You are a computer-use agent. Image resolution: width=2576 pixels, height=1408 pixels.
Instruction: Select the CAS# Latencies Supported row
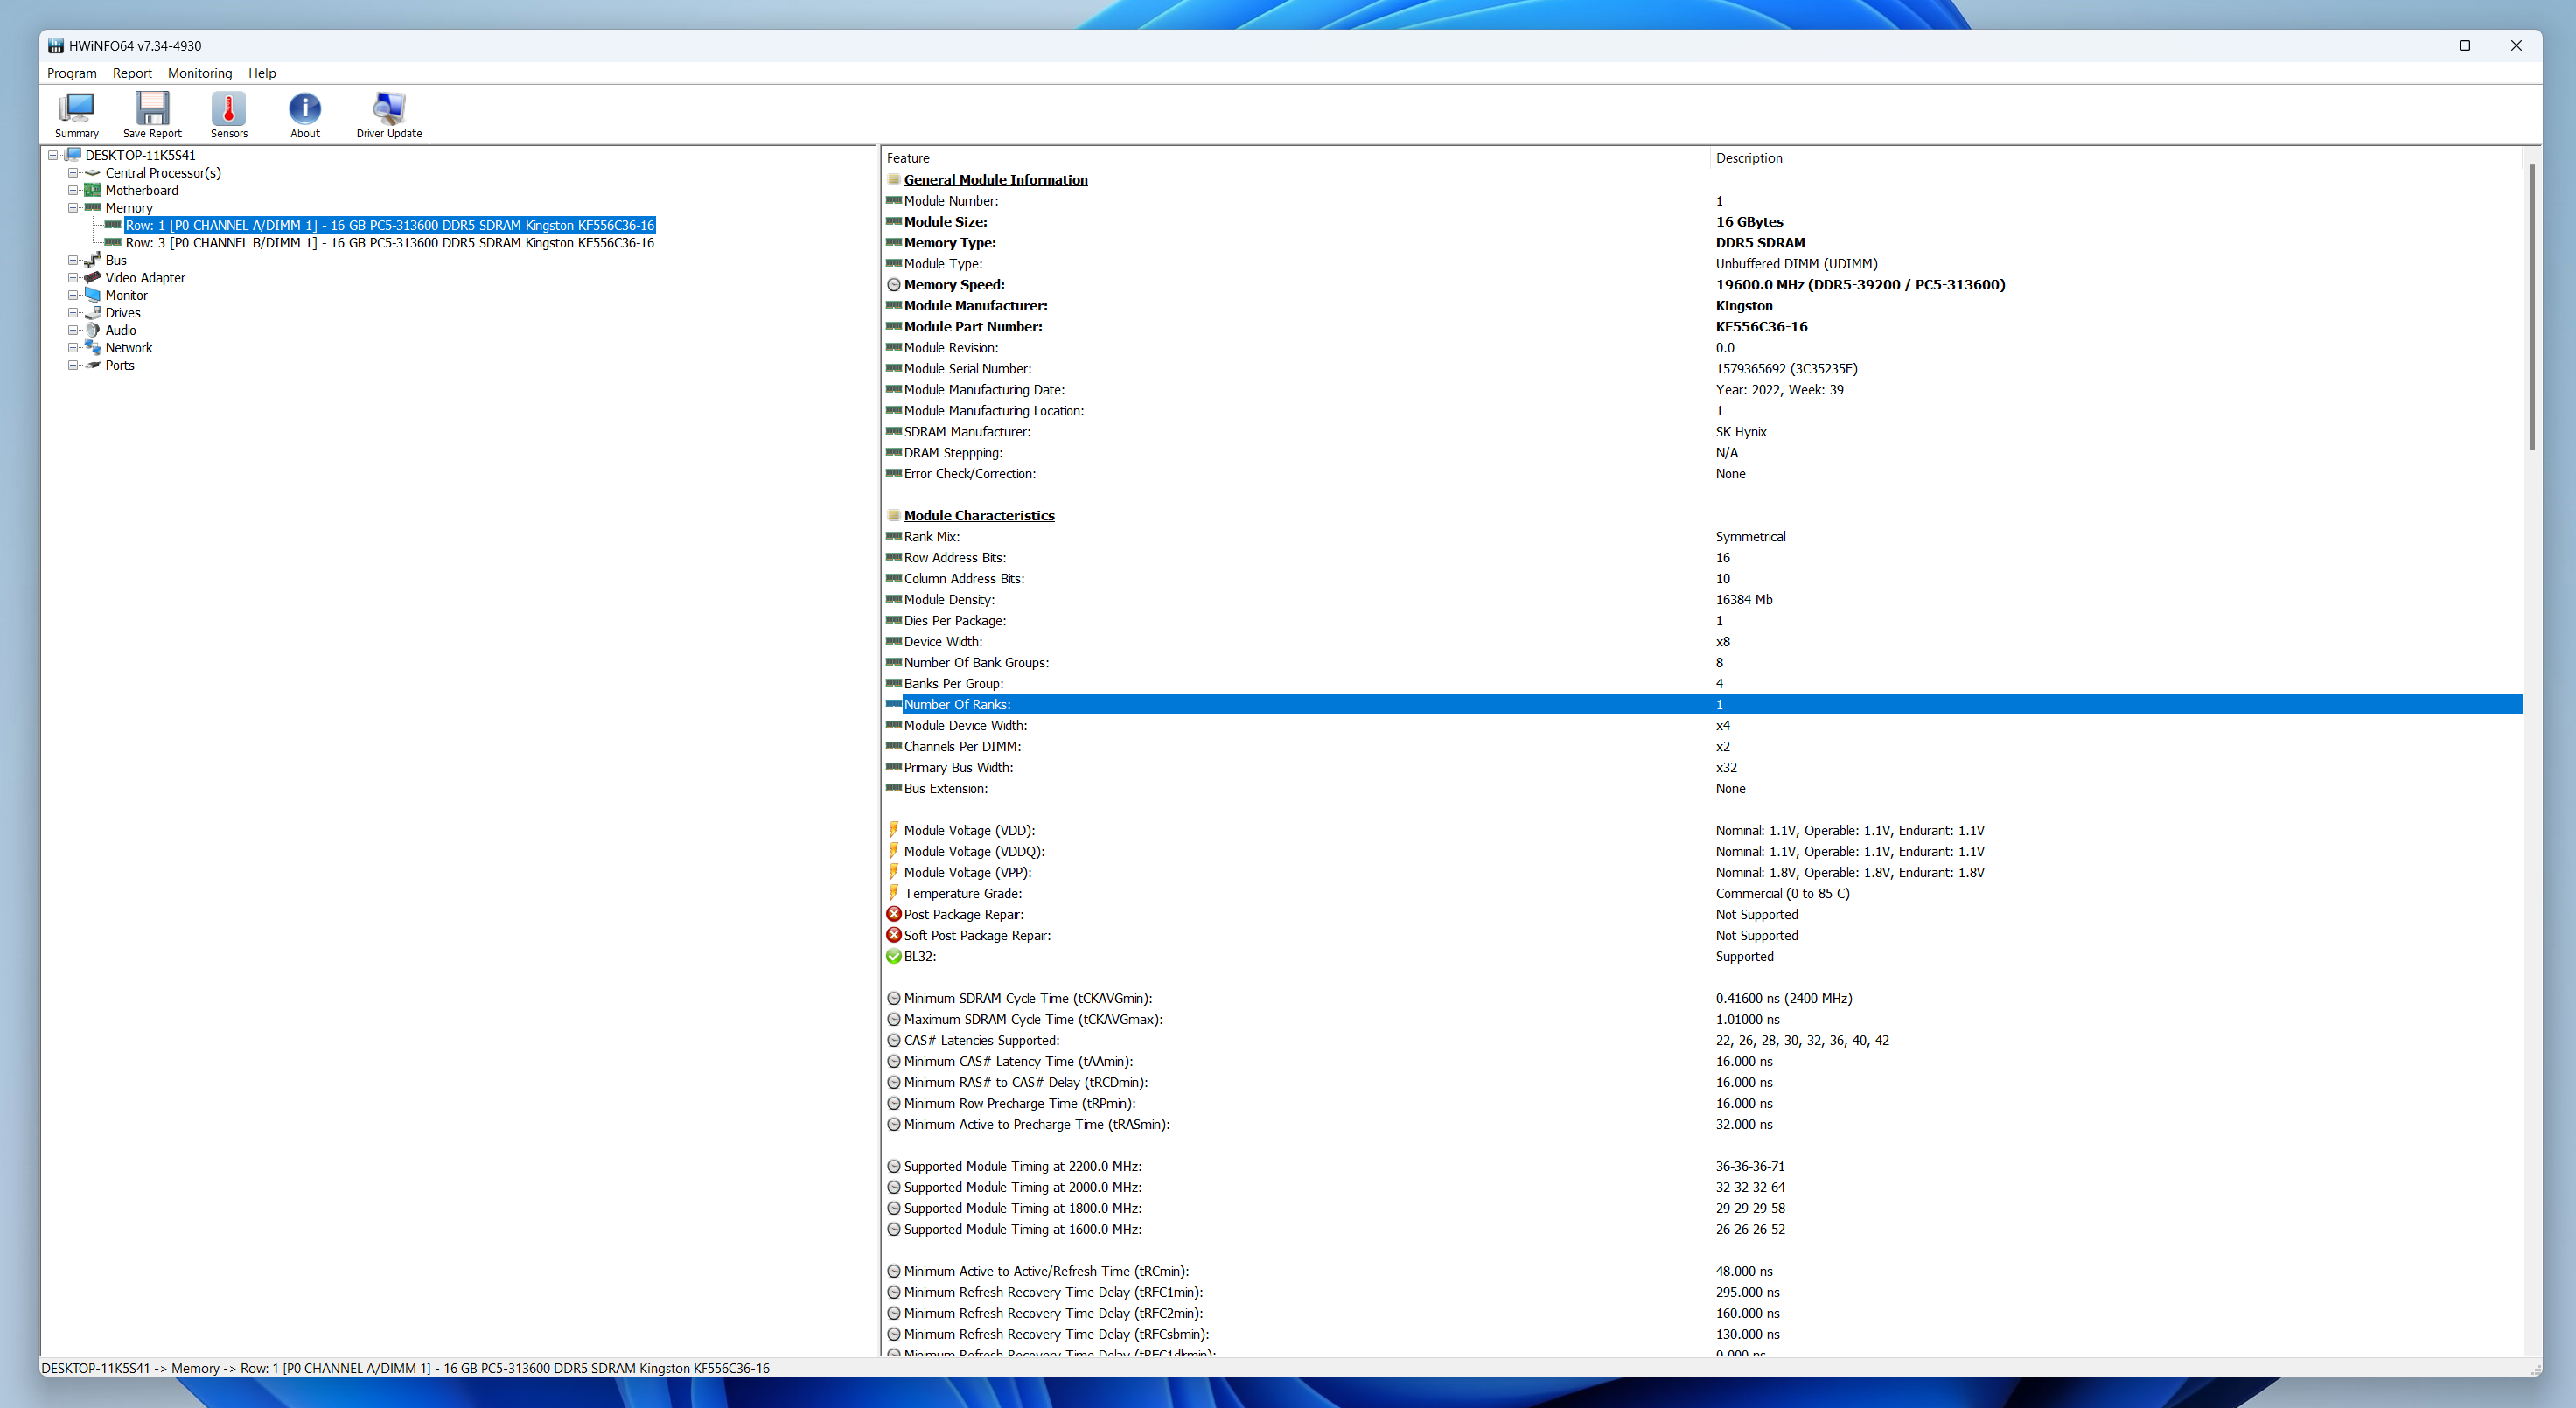pos(1703,1040)
